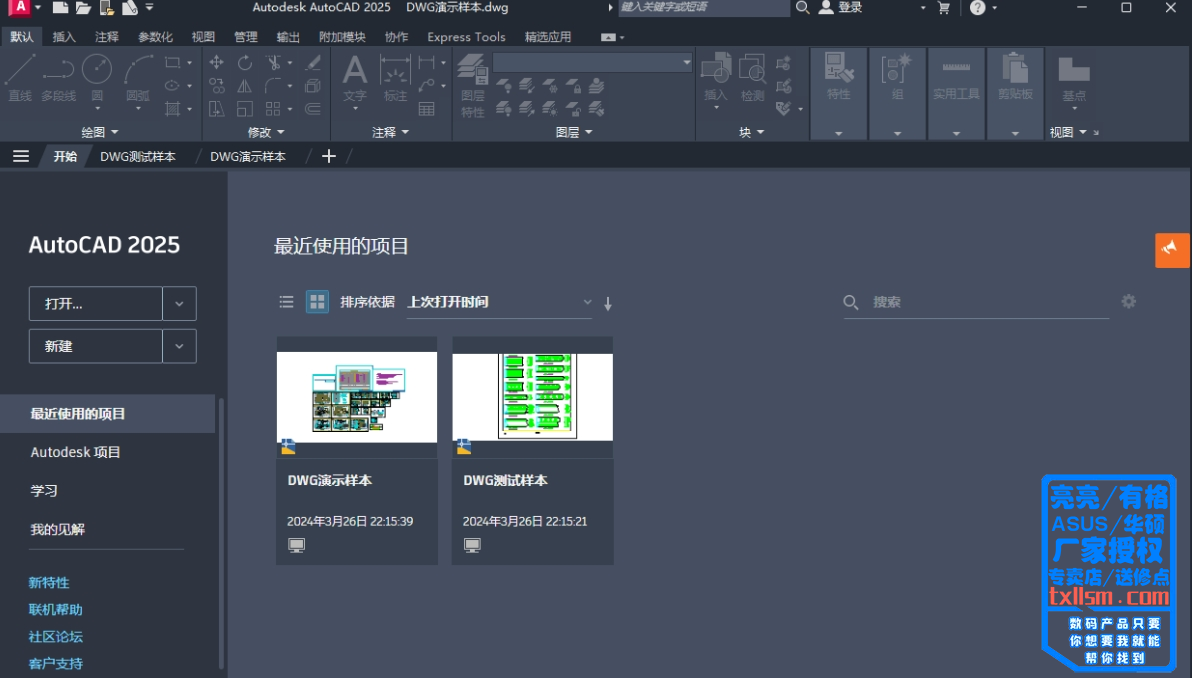Expand the Layers (图层) panel

tap(574, 132)
